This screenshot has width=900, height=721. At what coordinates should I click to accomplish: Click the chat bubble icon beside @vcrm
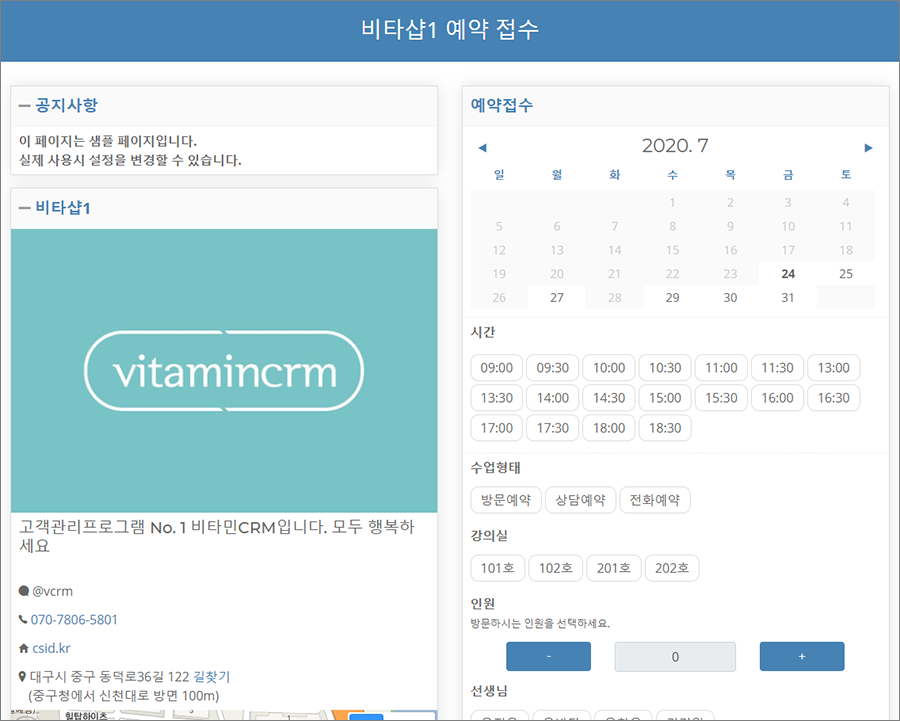tap(24, 591)
